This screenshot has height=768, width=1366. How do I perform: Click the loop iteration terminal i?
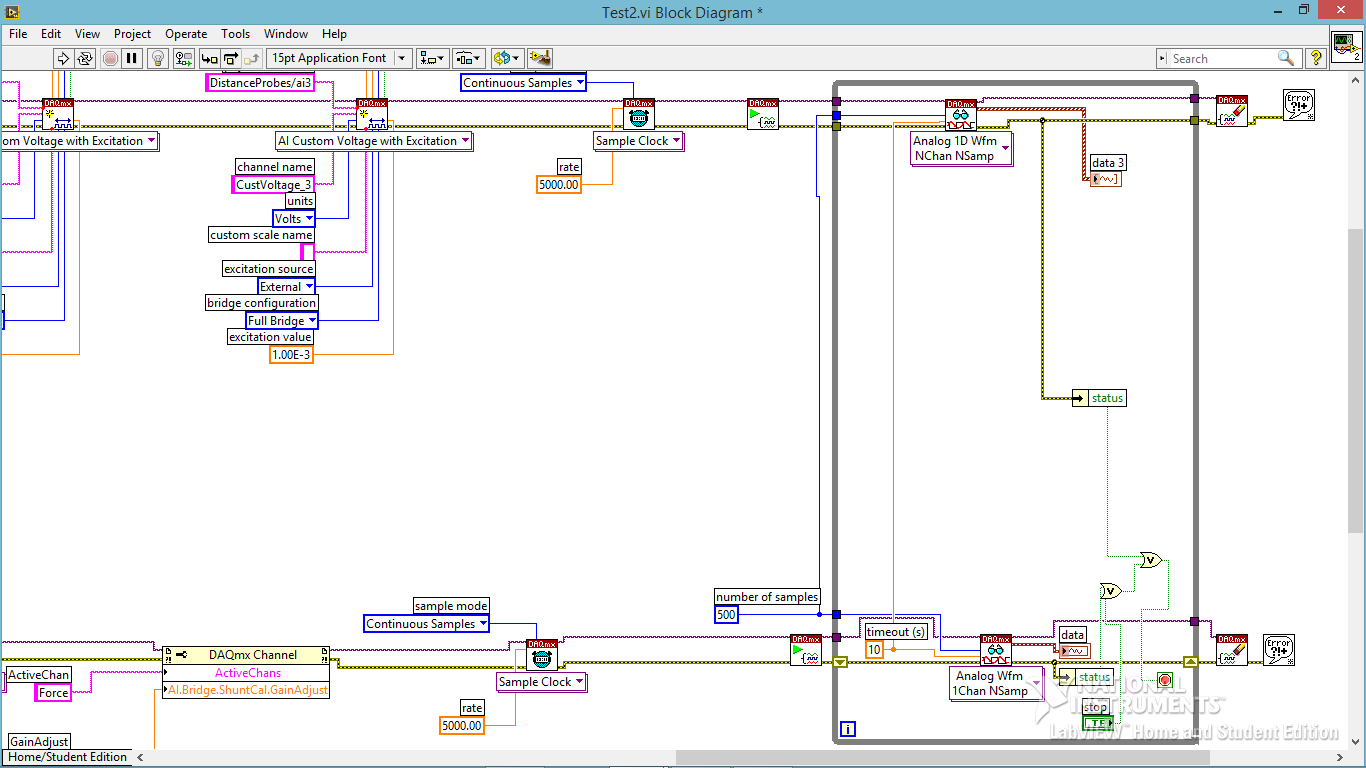848,730
